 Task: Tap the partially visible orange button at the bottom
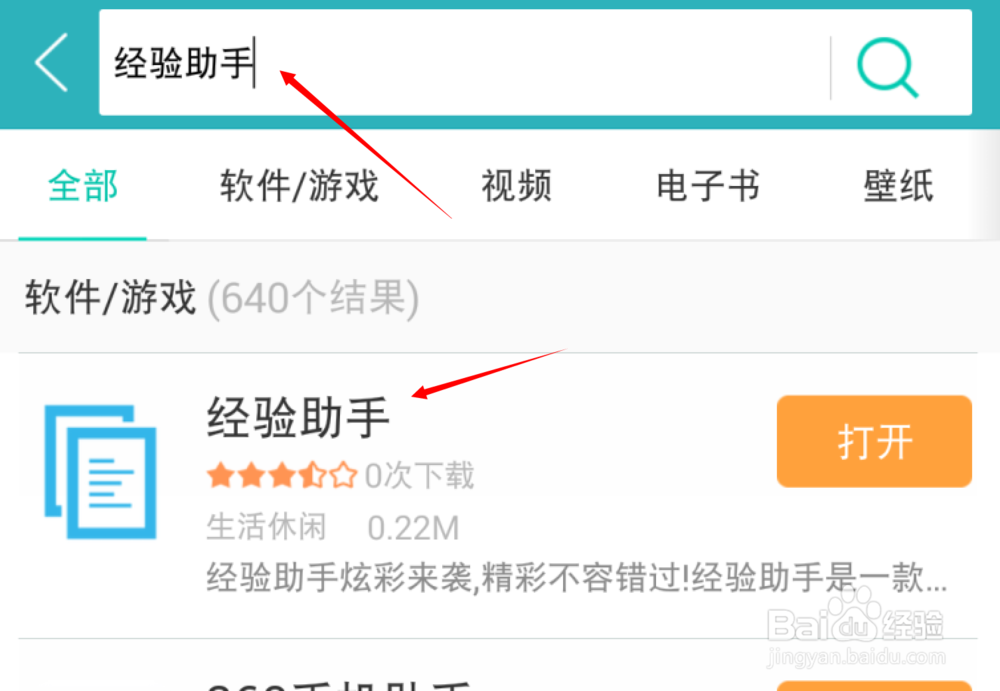874,686
